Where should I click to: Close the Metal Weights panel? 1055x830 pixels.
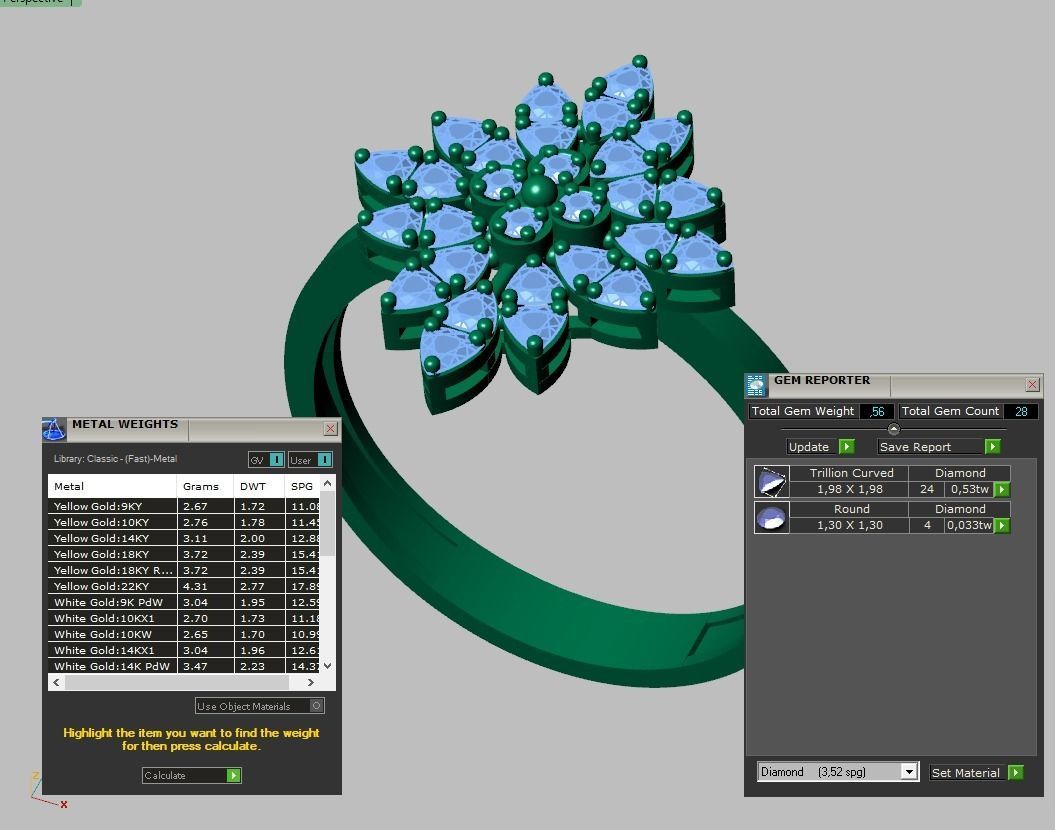pos(330,428)
